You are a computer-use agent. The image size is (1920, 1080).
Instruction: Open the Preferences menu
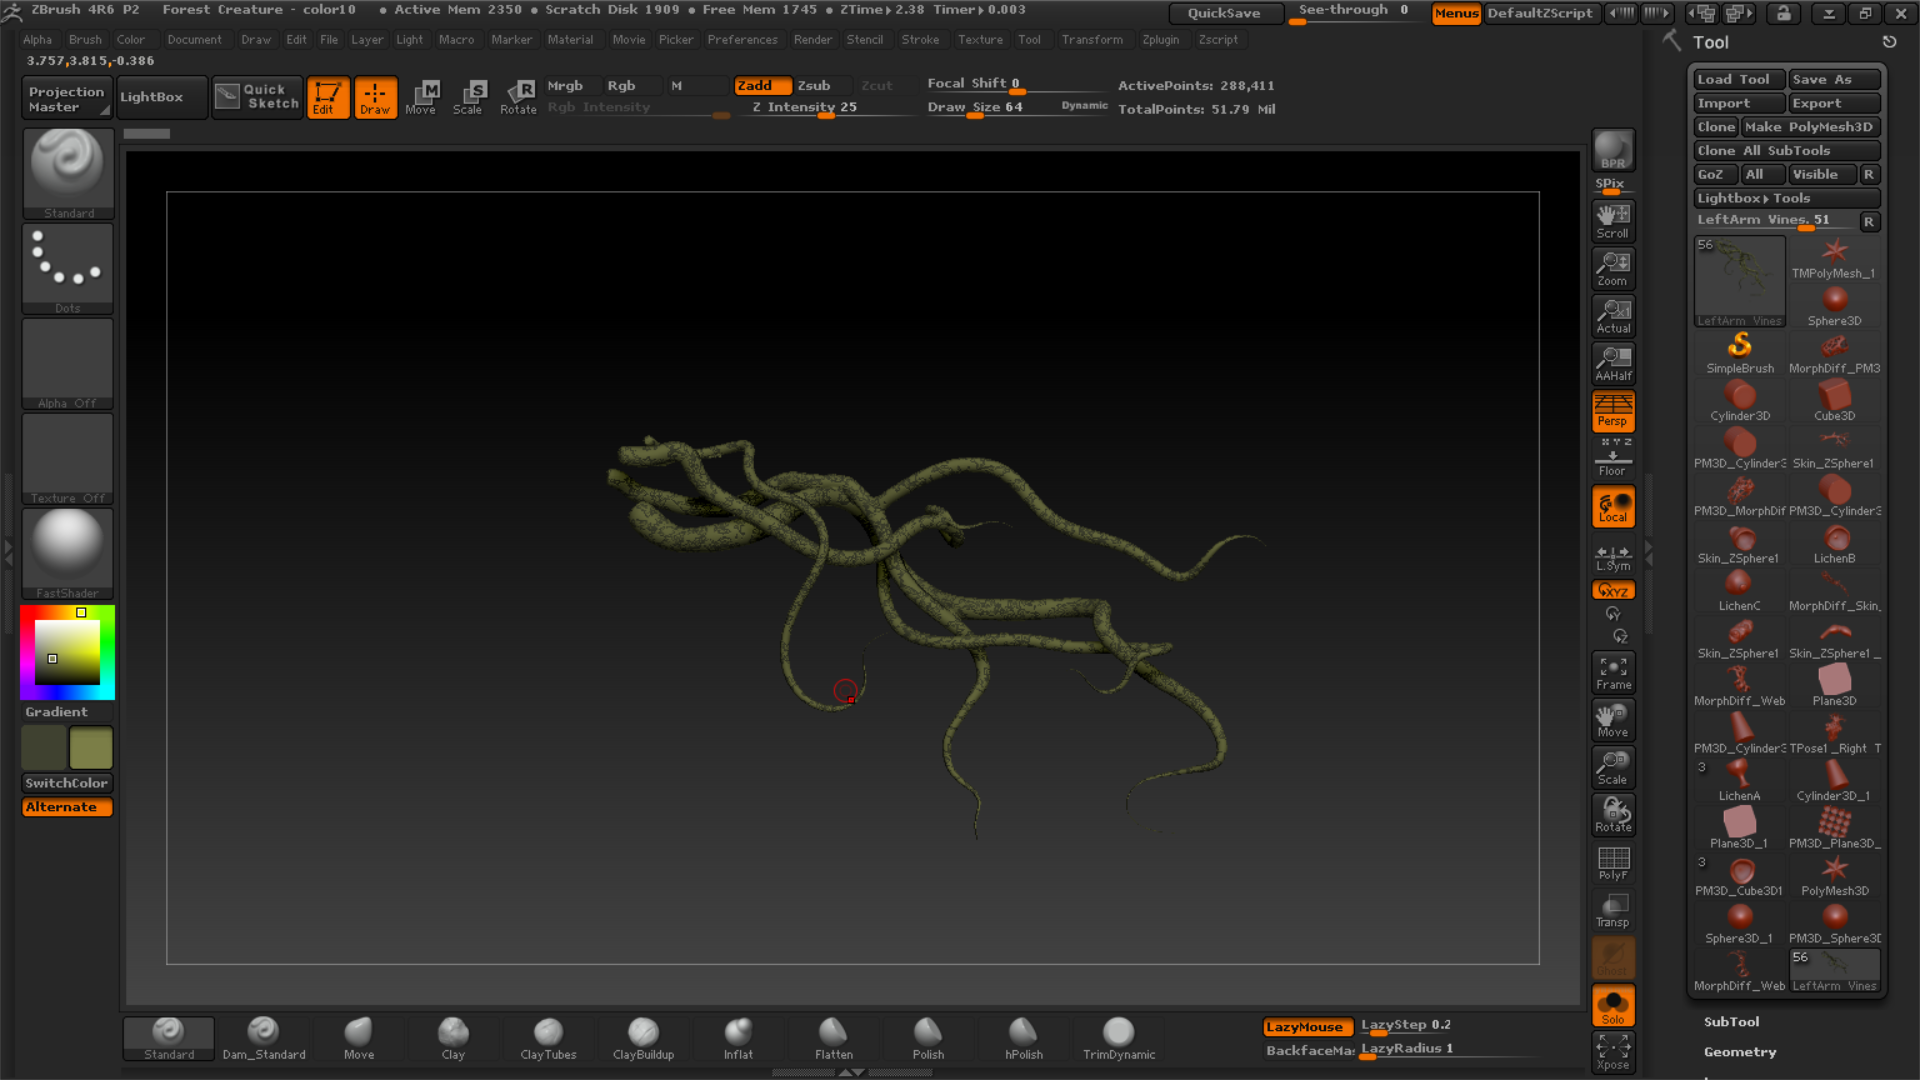click(x=742, y=39)
